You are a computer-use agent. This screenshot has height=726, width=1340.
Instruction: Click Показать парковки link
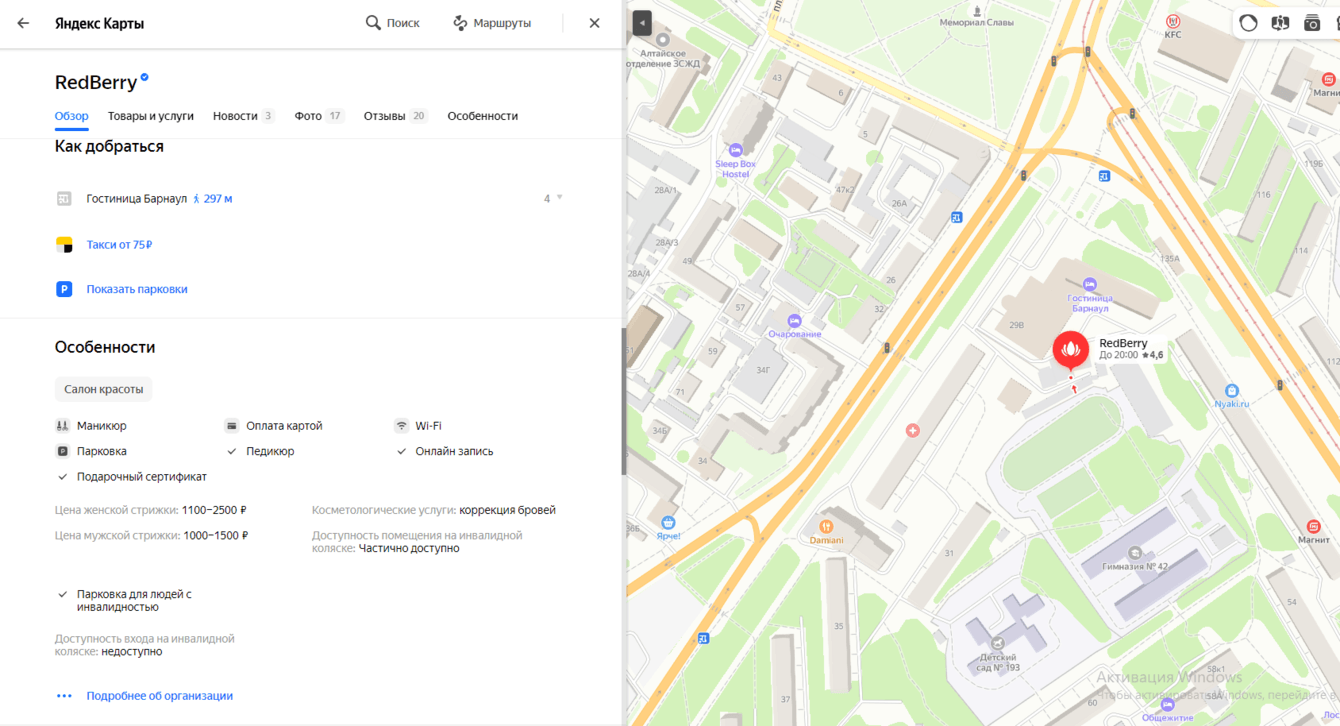(x=137, y=289)
